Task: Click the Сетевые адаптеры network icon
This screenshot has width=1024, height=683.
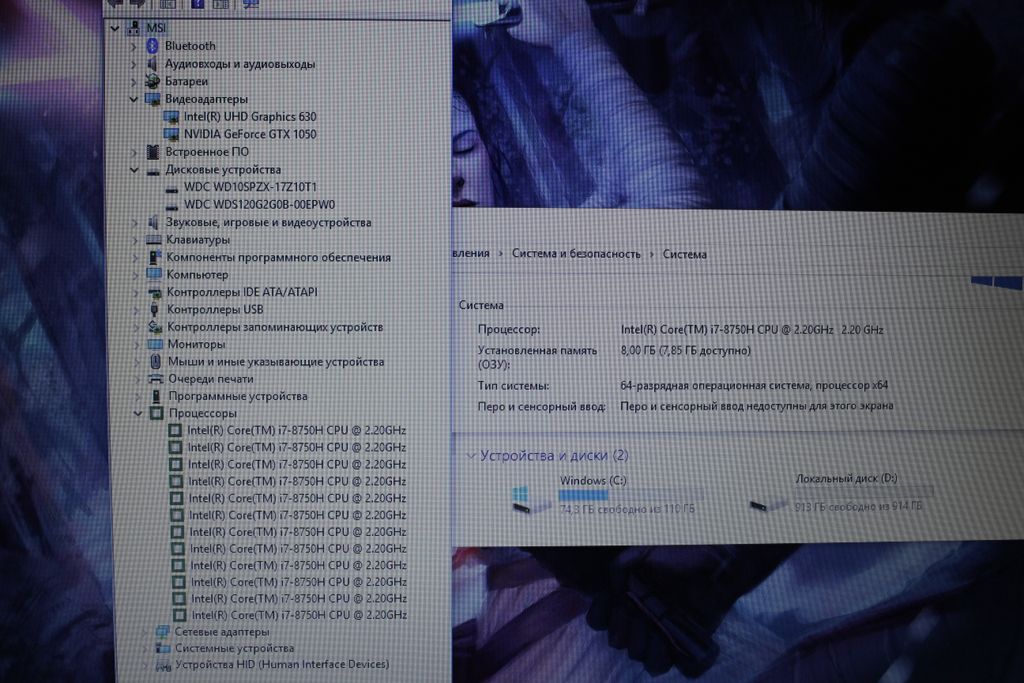Action: 162,632
